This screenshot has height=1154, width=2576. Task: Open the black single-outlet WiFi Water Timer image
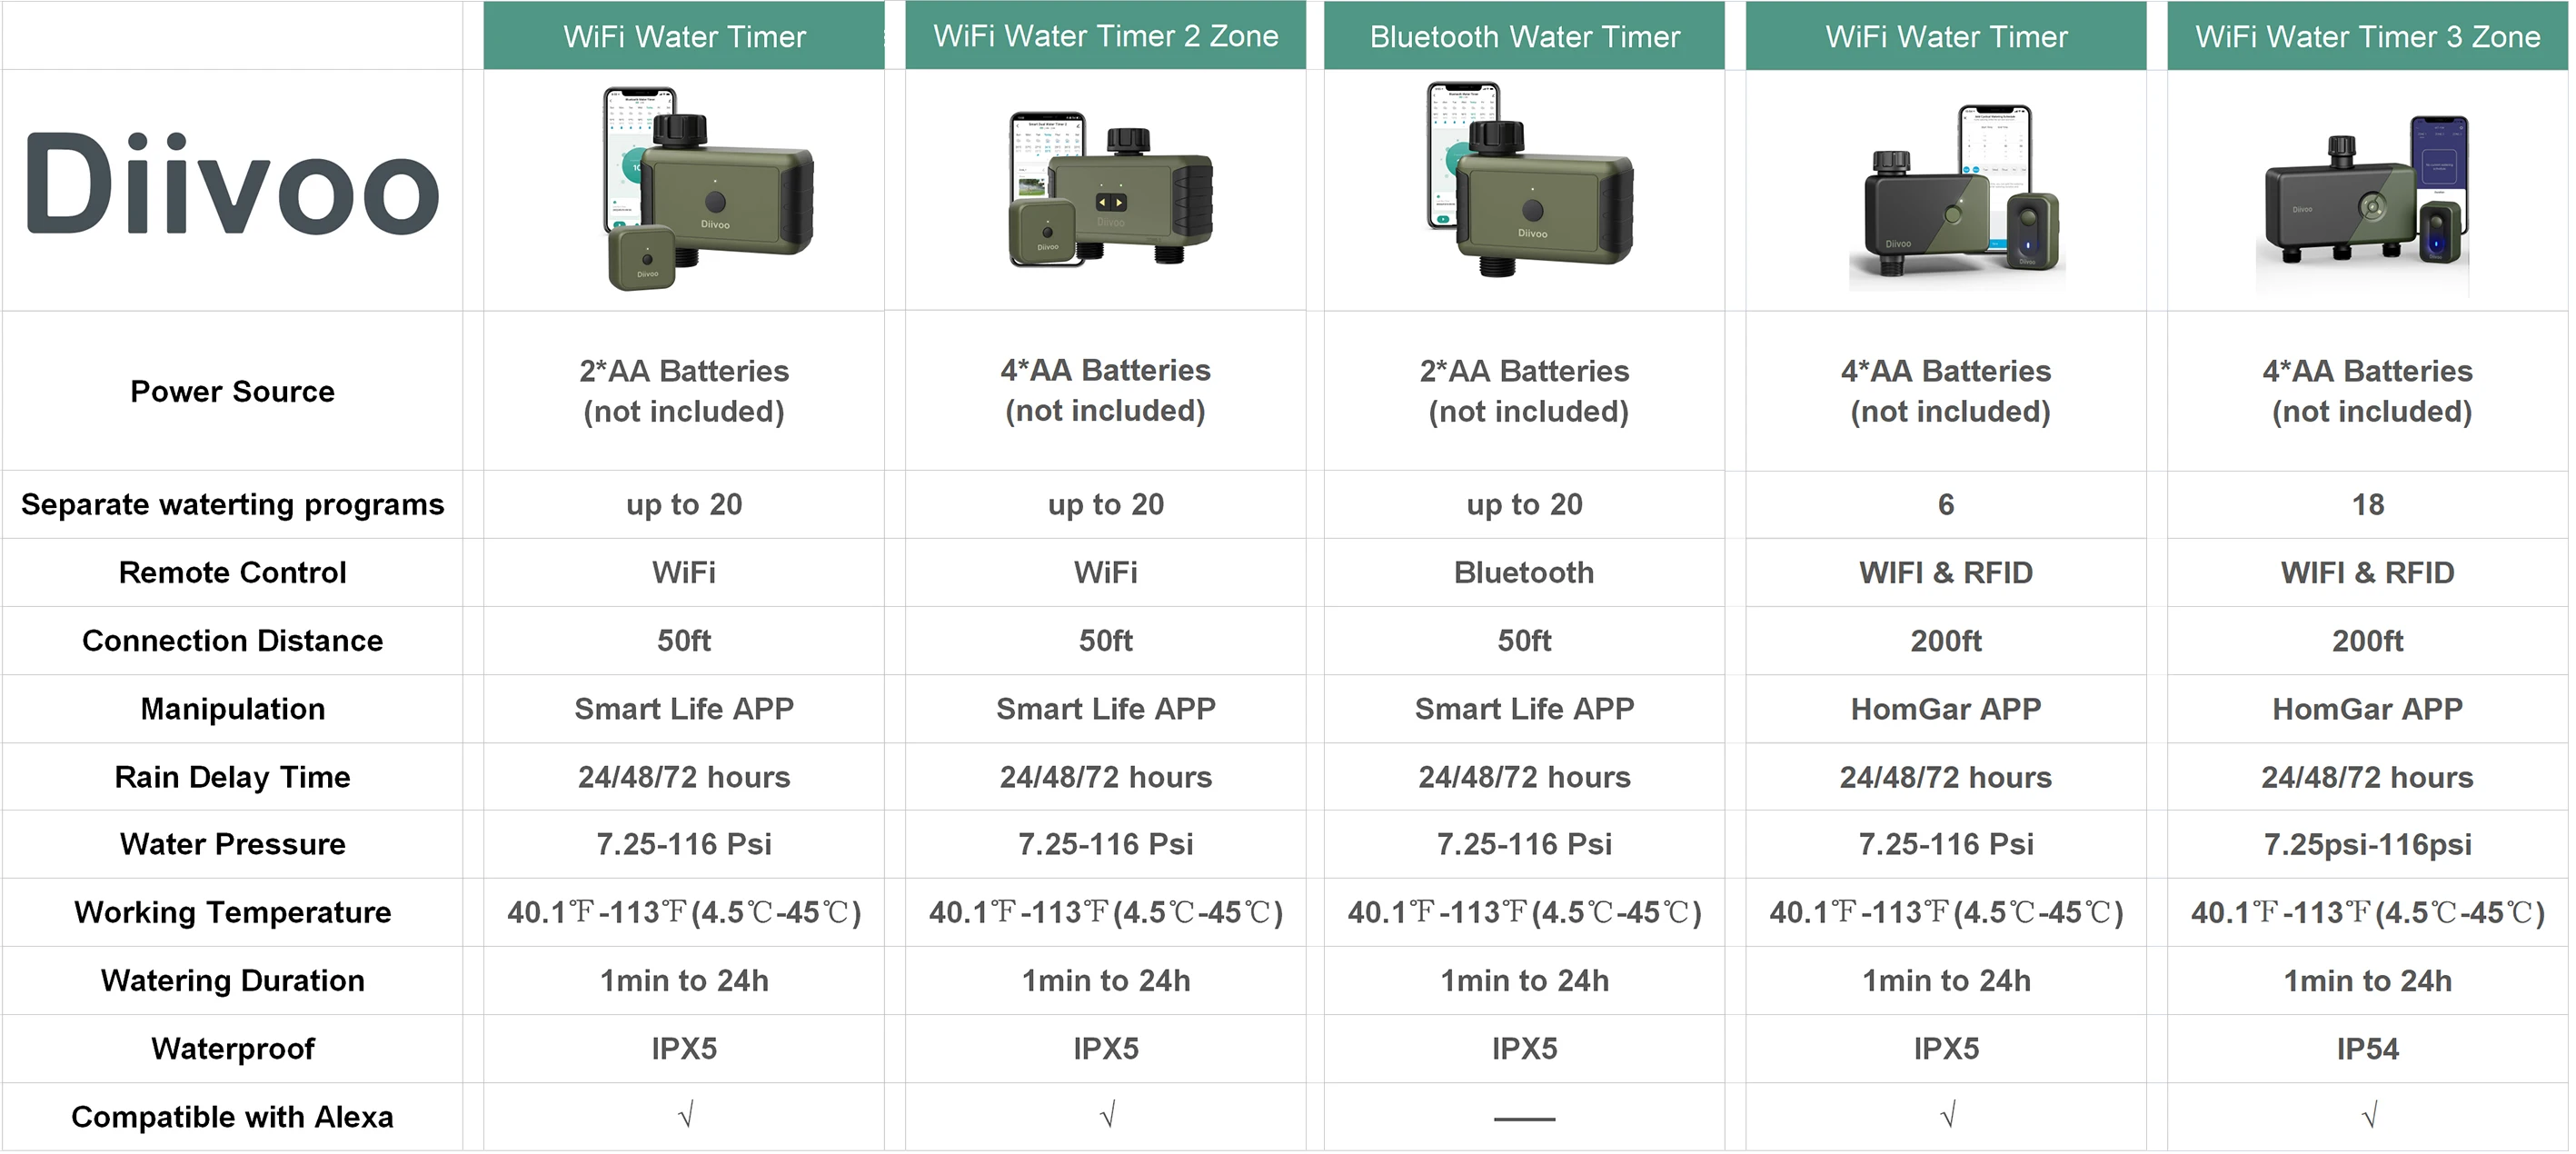pyautogui.click(x=1958, y=196)
